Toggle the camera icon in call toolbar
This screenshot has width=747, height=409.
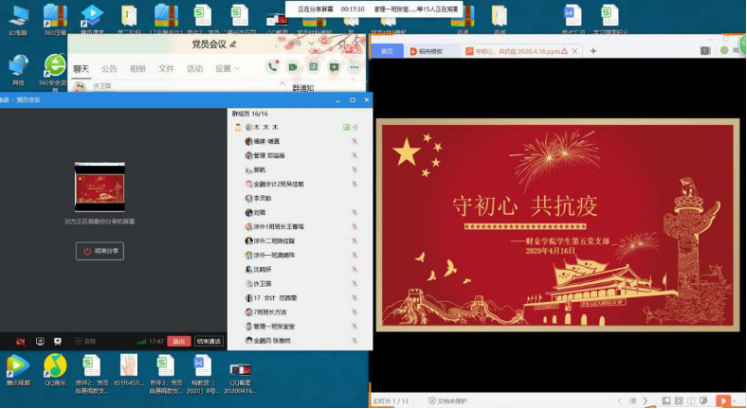click(20, 341)
